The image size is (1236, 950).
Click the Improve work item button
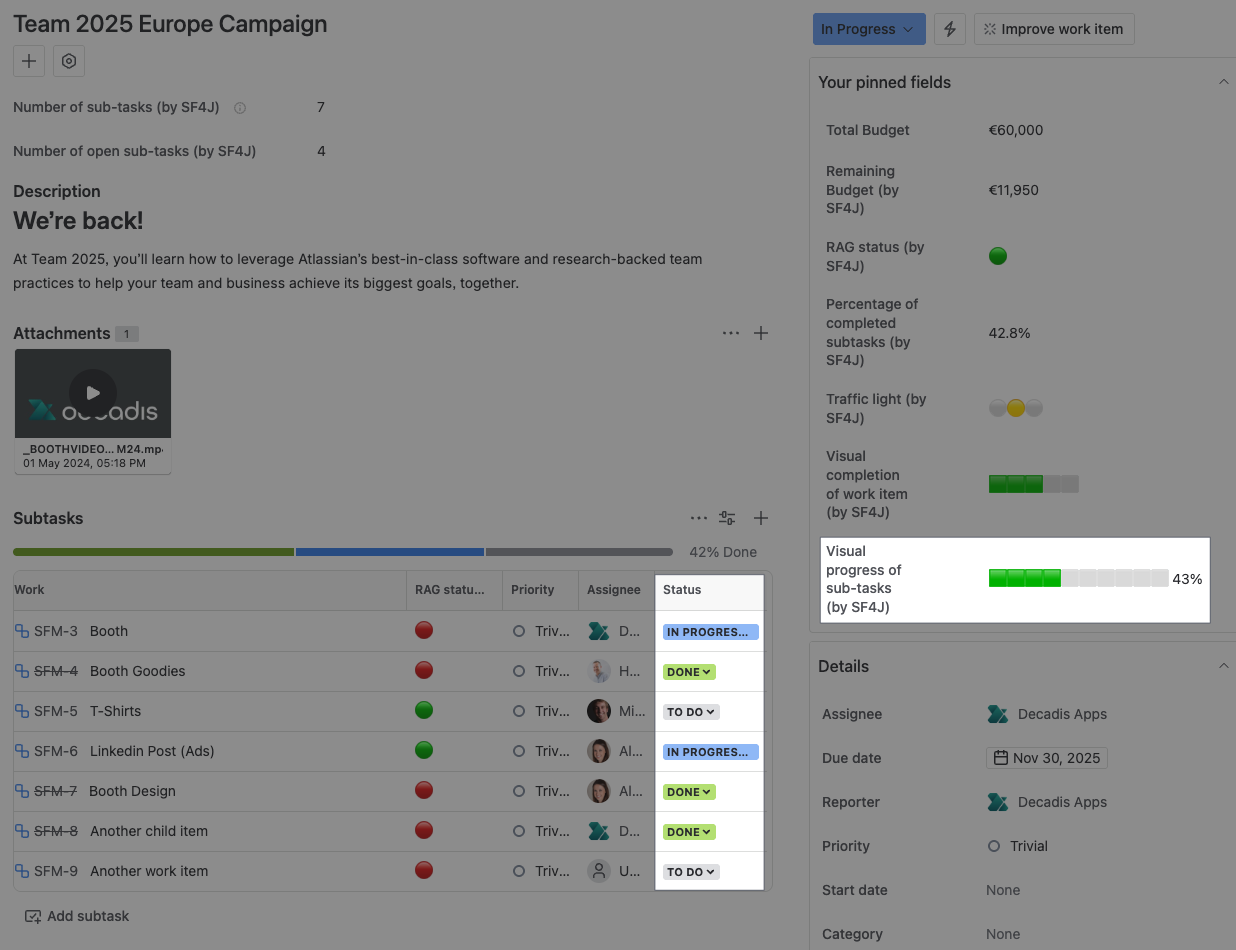coord(1054,29)
